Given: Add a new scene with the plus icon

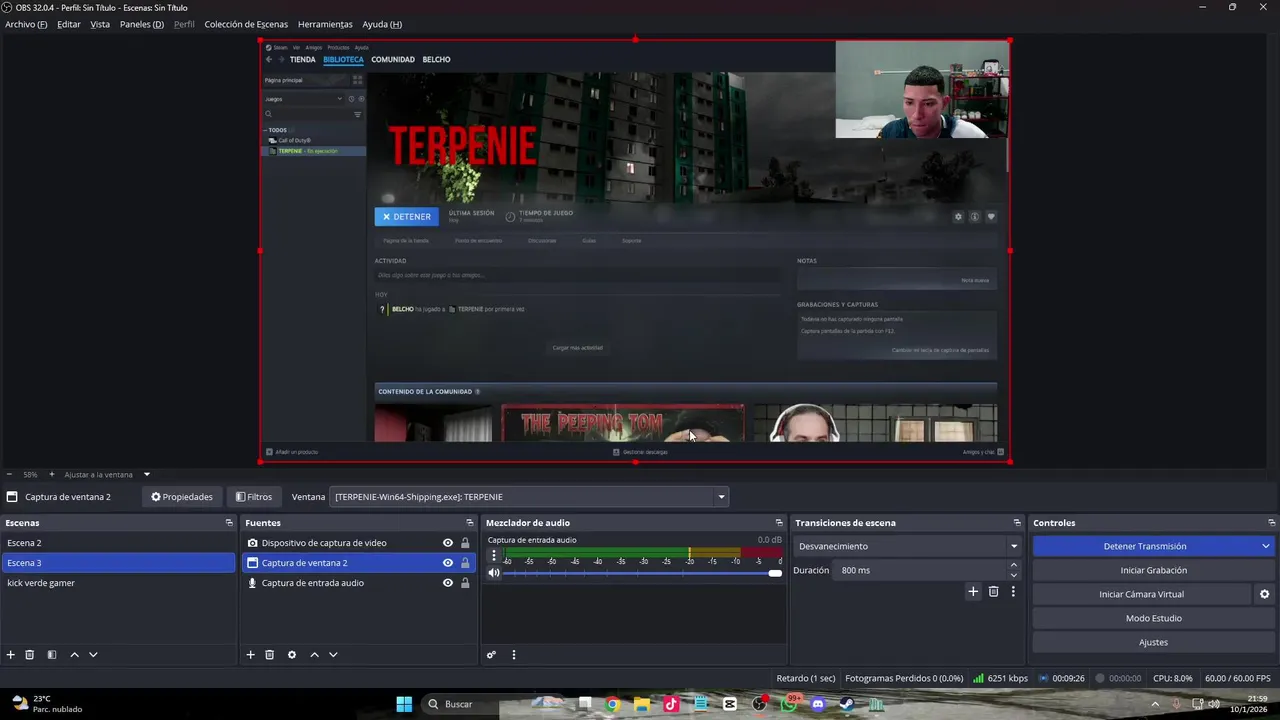Looking at the screenshot, I should (x=11, y=655).
